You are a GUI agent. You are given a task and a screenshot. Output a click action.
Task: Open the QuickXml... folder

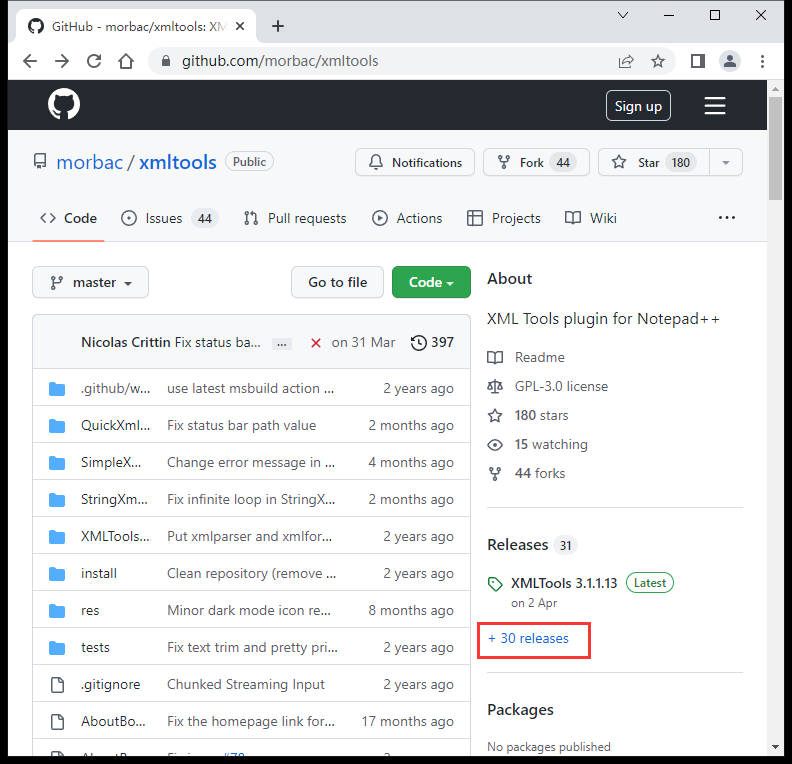click(x=116, y=425)
